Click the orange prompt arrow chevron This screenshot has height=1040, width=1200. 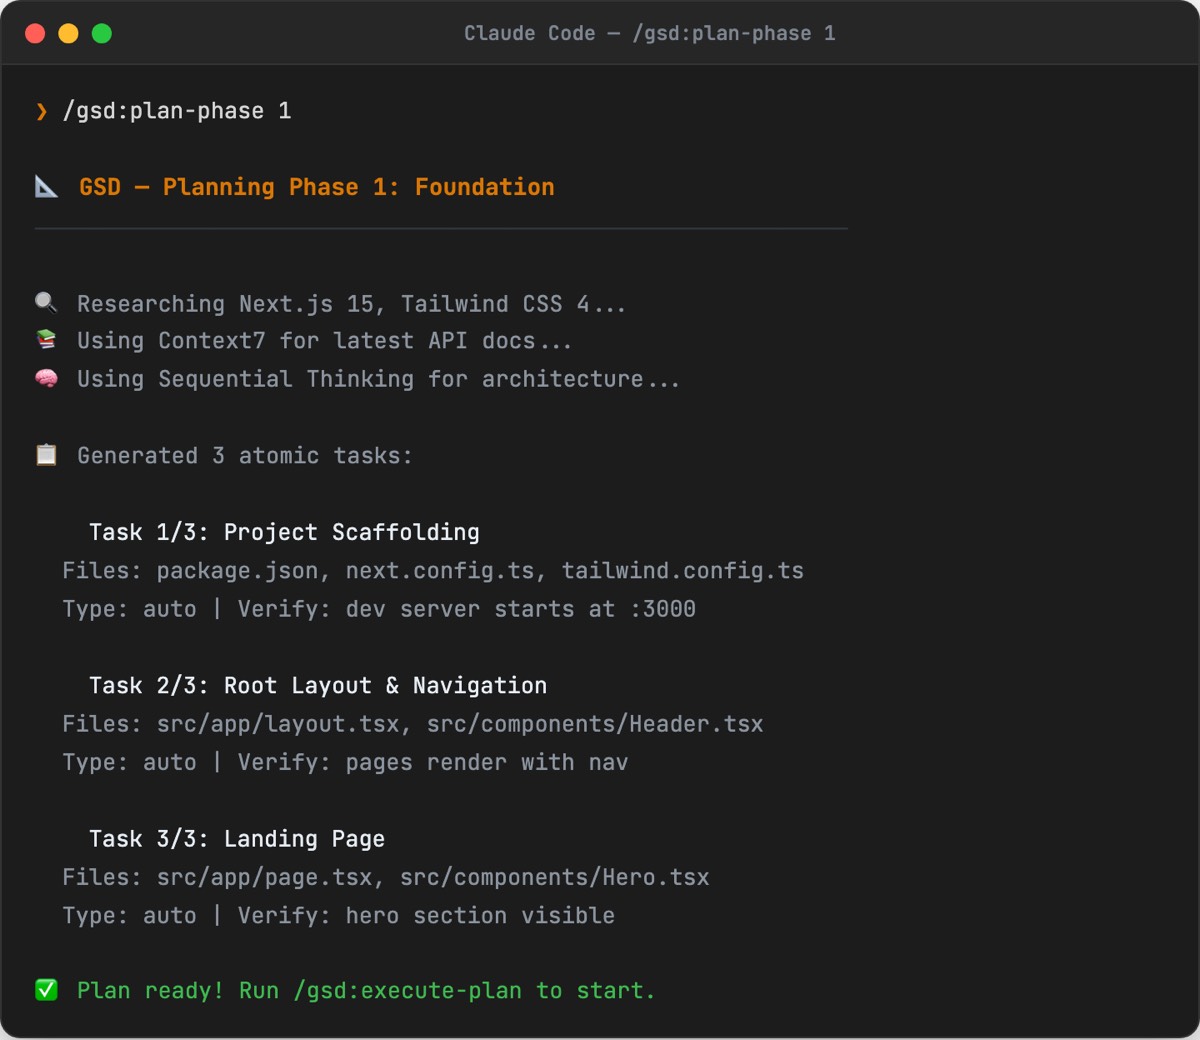[40, 111]
